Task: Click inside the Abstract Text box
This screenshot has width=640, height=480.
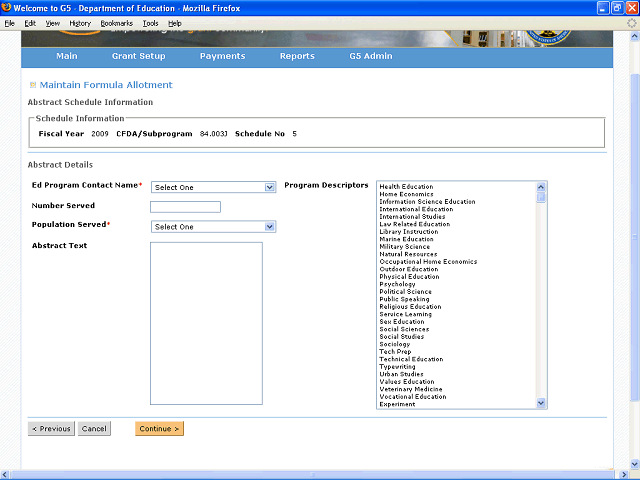Action: (x=206, y=323)
